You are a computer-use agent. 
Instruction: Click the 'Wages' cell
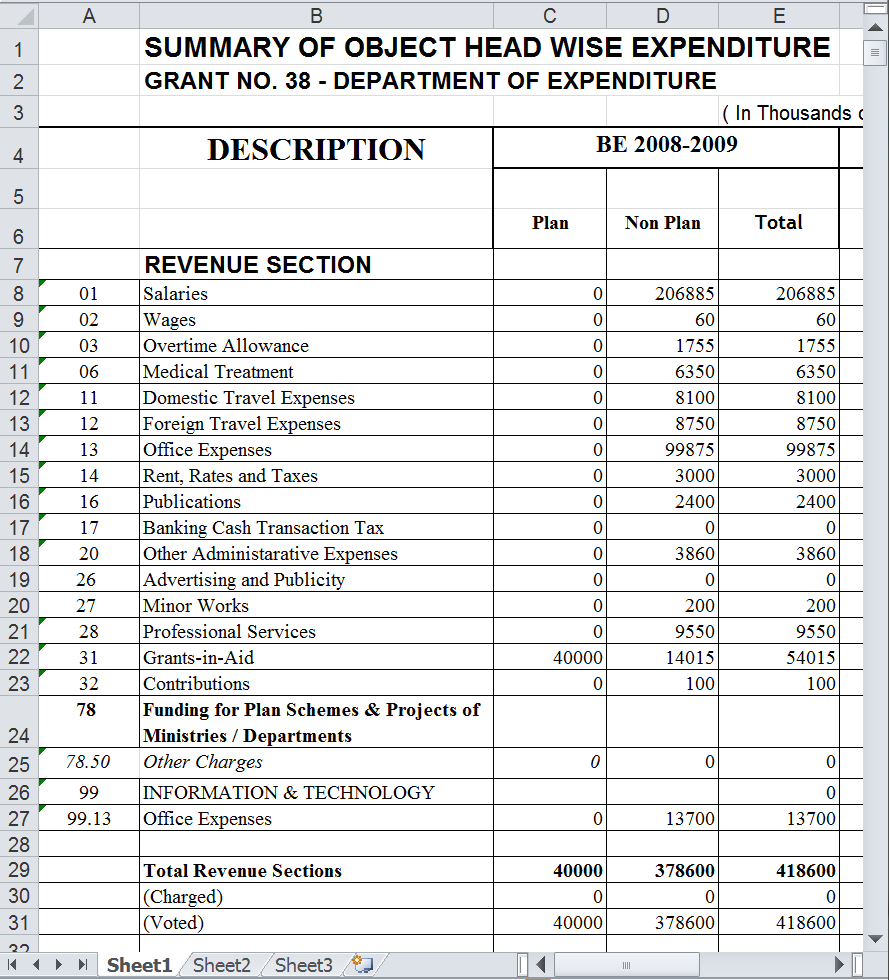point(316,319)
